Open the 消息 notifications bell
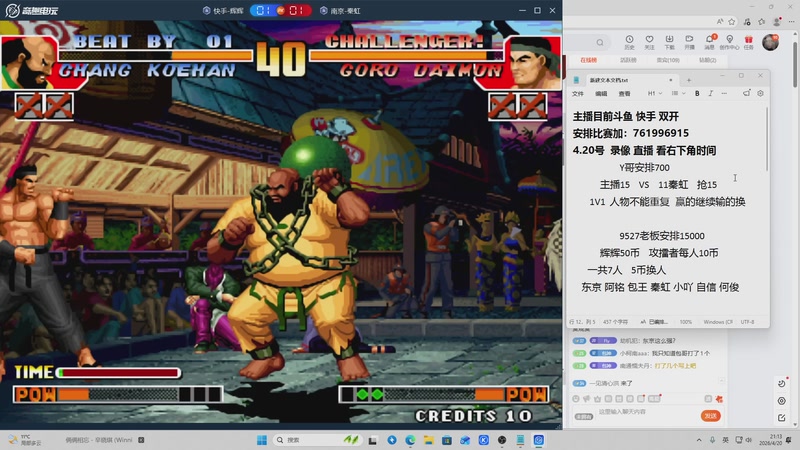Viewport: 800px width, 450px height. (710, 42)
